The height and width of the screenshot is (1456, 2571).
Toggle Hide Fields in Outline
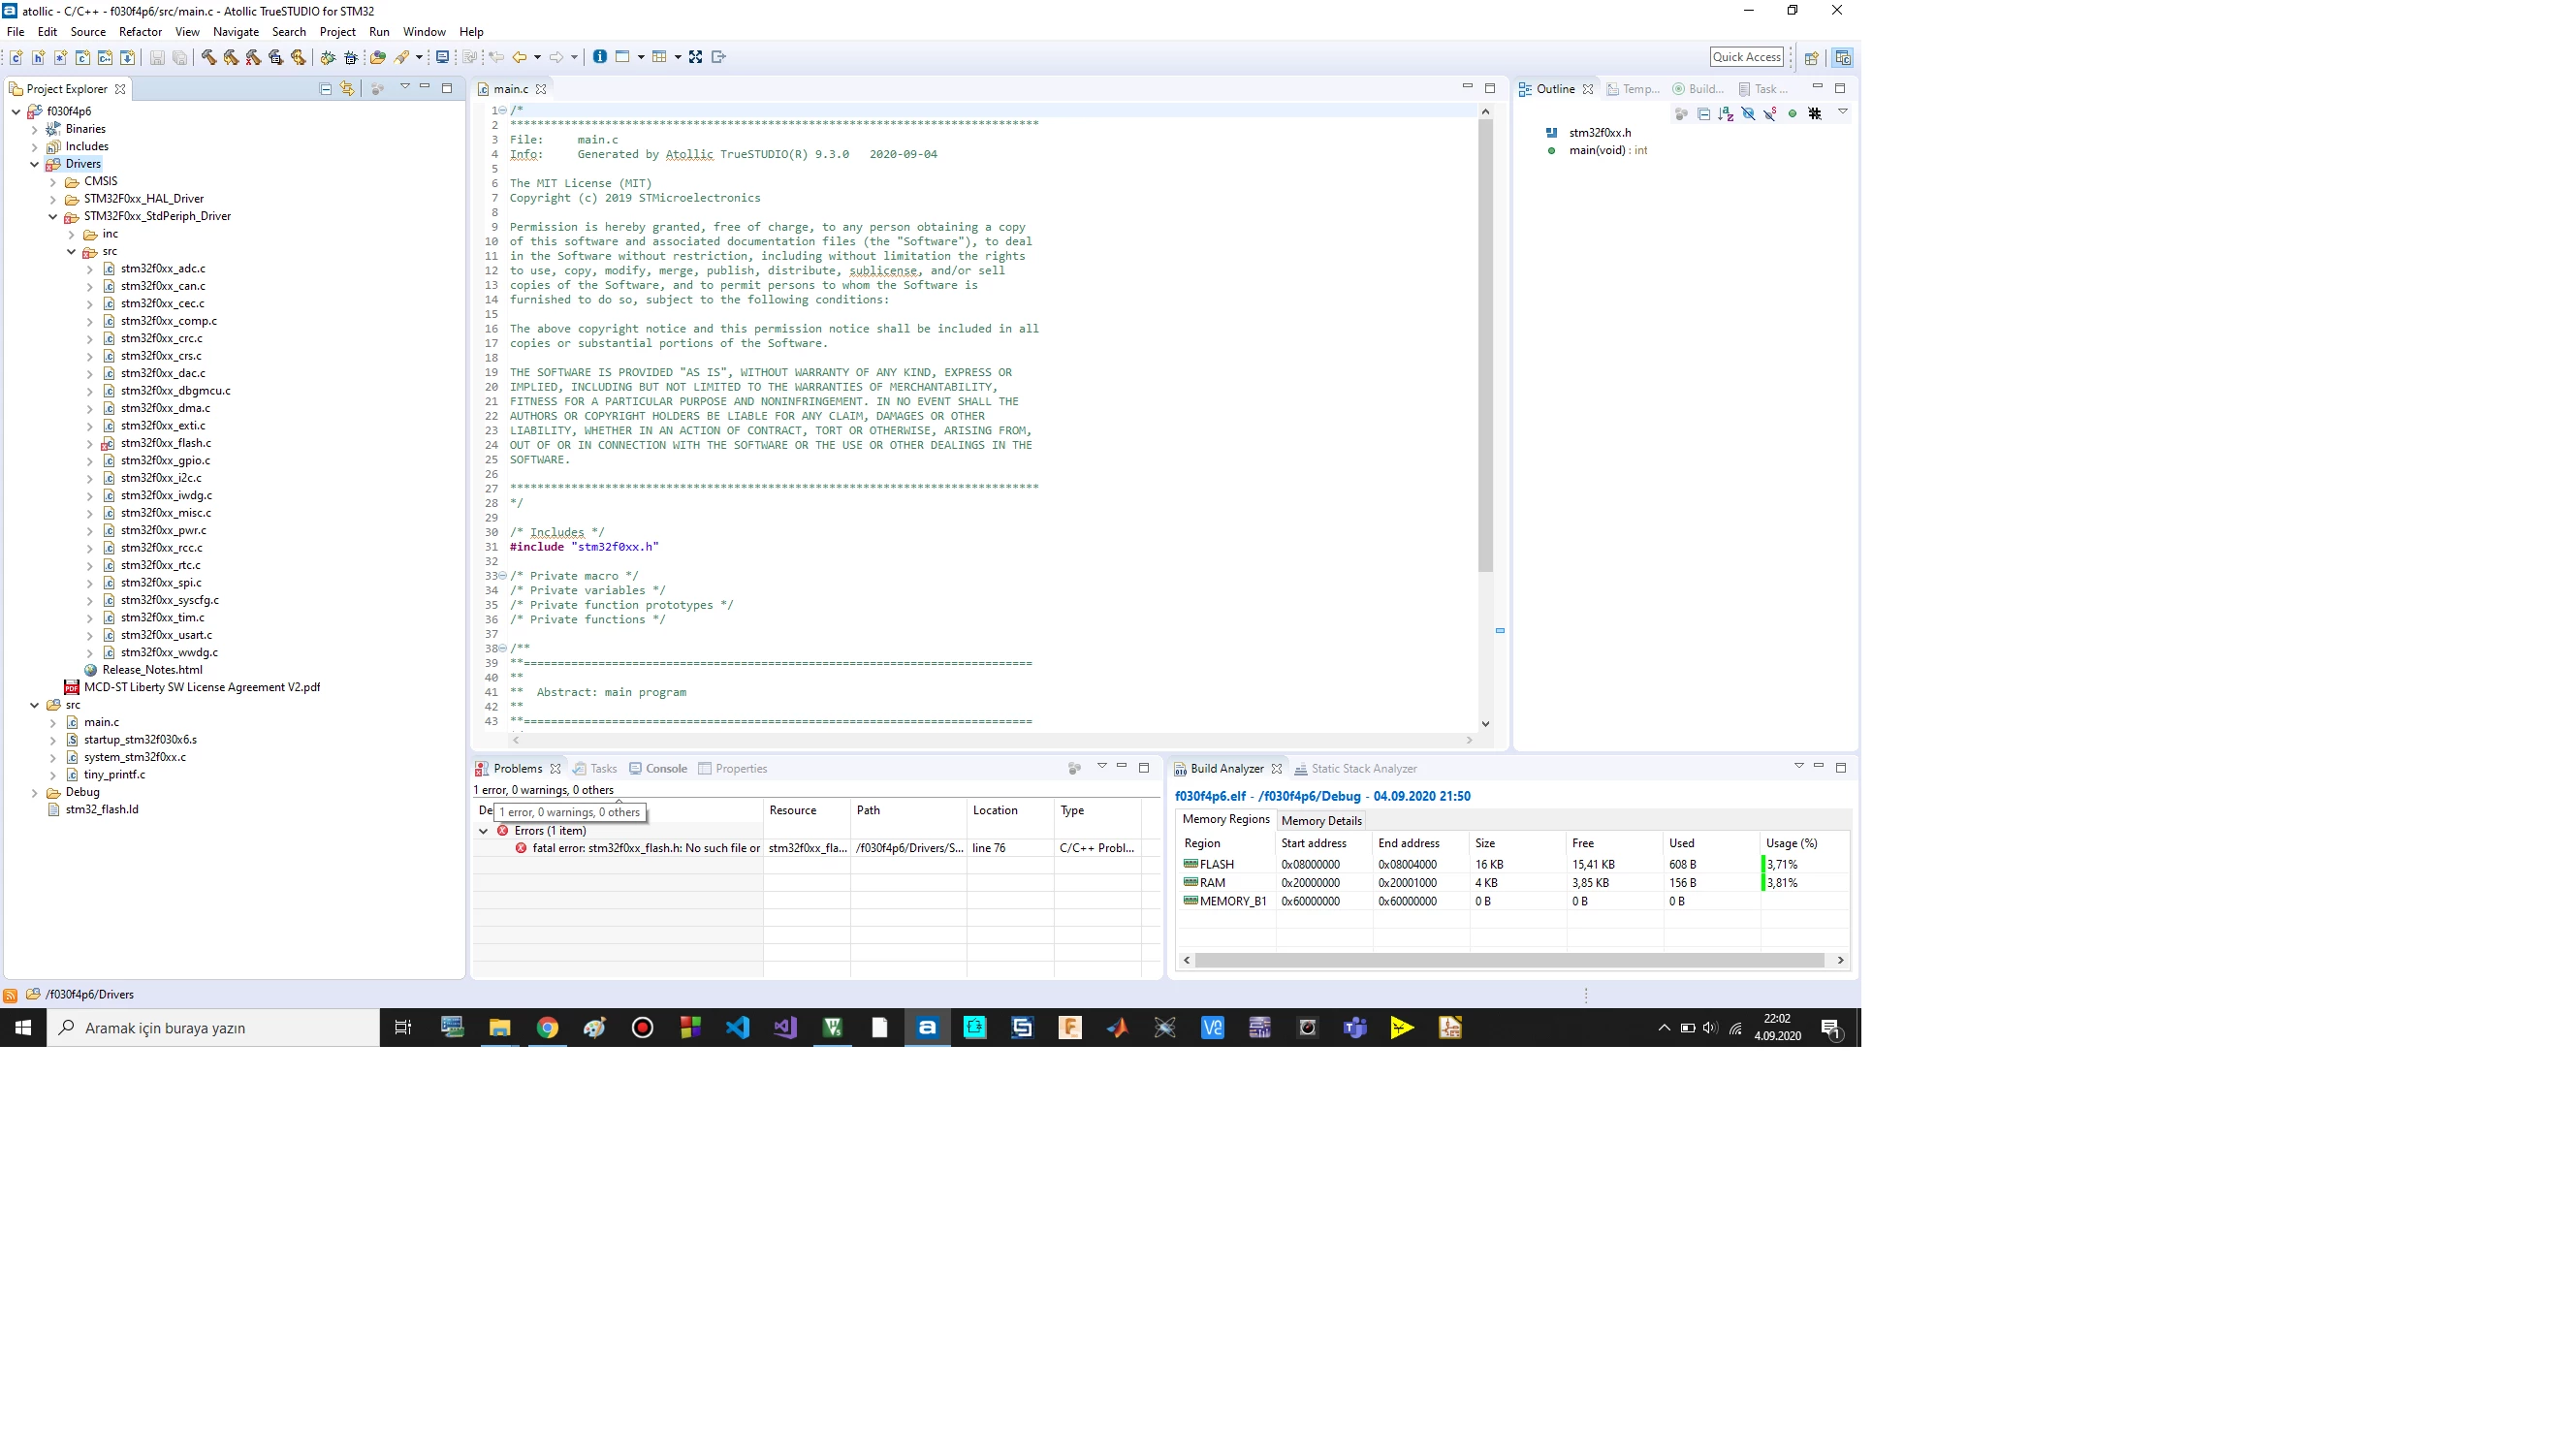1748,114
